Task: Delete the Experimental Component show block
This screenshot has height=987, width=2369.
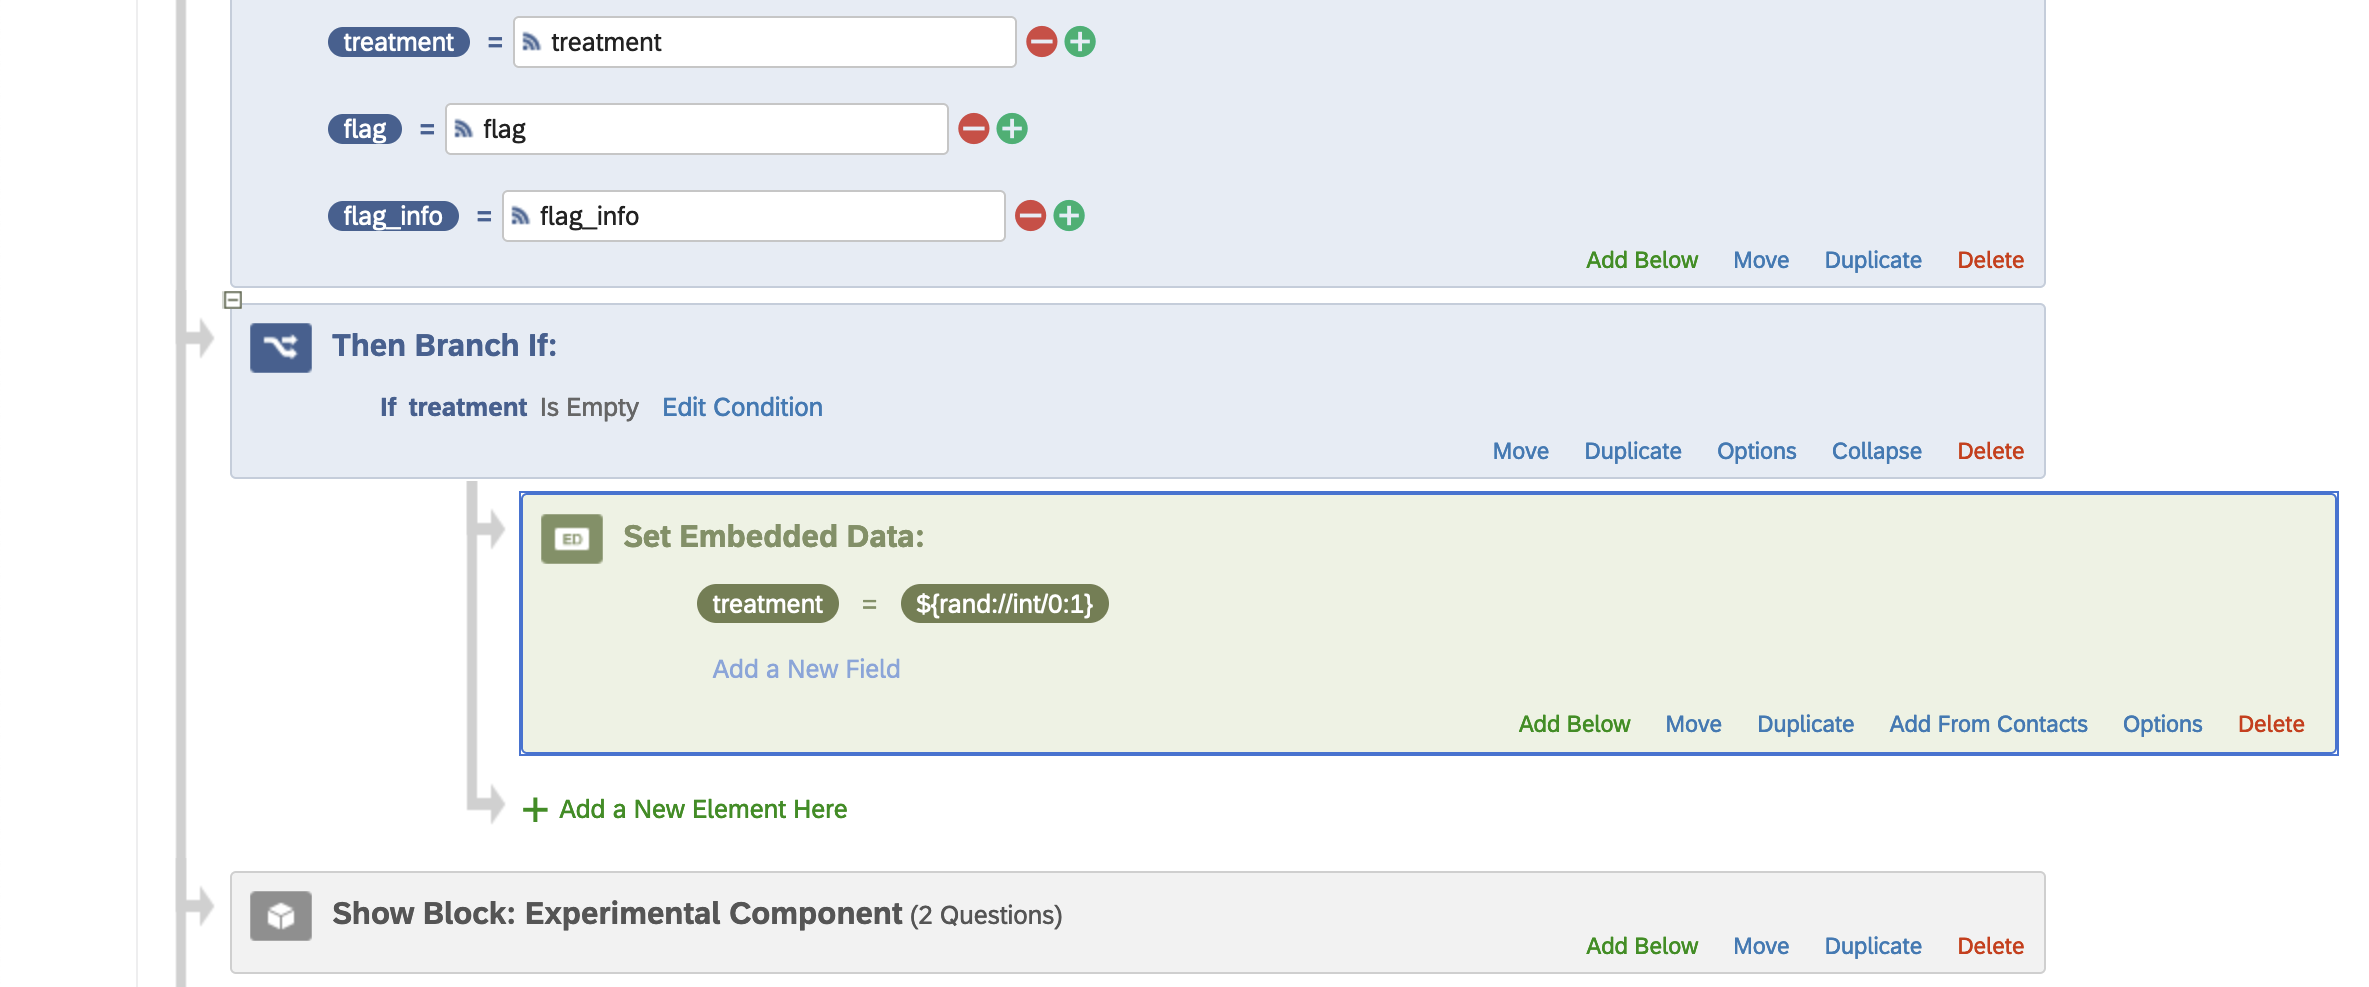Action: coord(1990,946)
